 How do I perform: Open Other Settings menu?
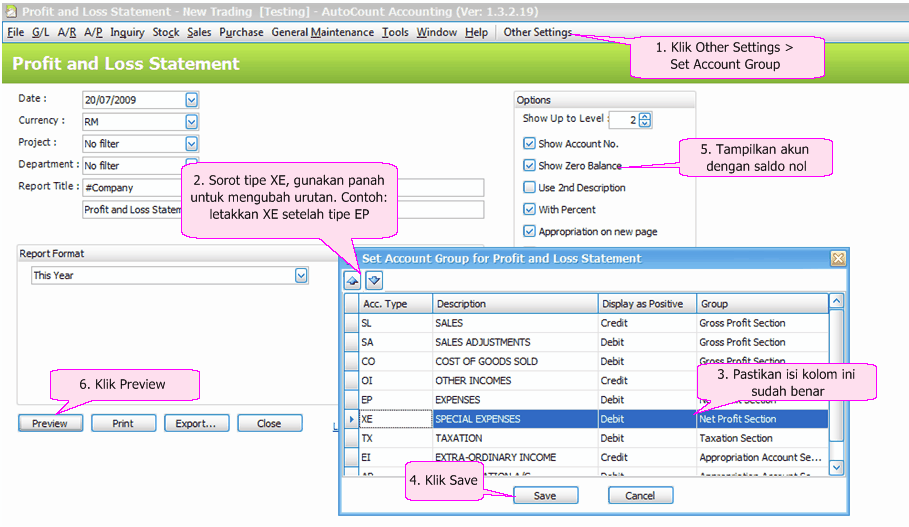(537, 32)
